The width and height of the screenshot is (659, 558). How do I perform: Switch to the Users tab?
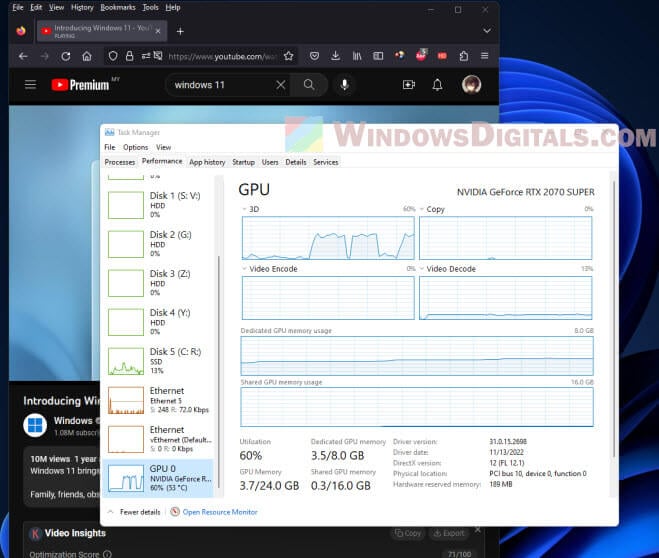[x=270, y=162]
